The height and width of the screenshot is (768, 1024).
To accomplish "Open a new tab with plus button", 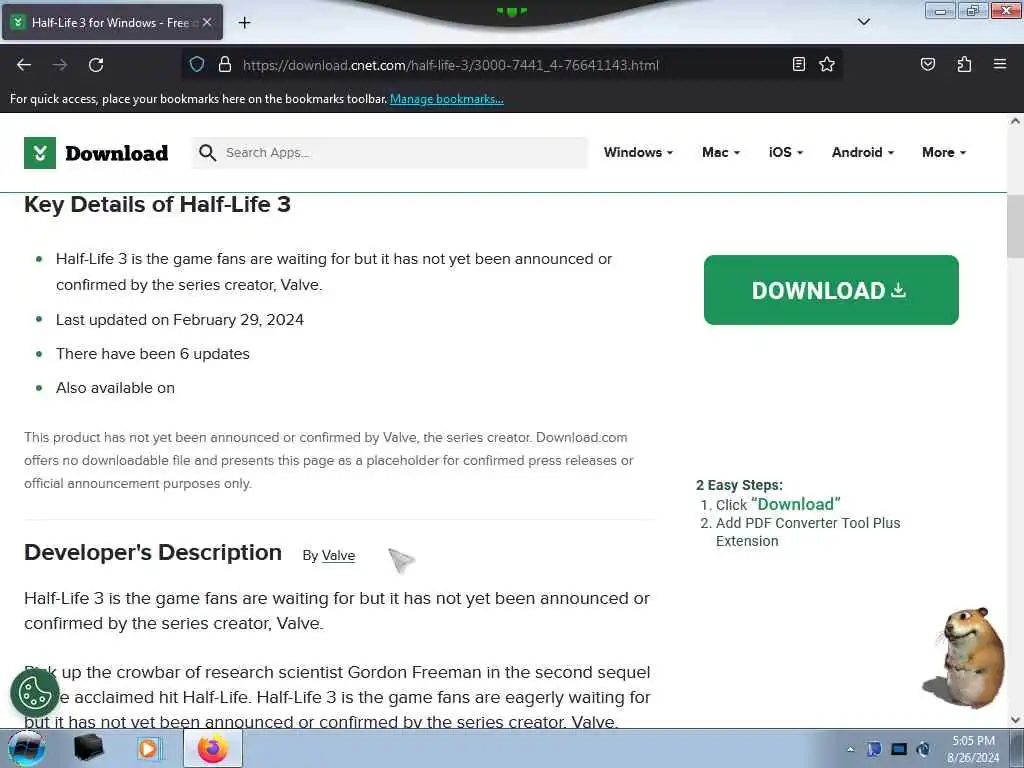I will point(244,23).
